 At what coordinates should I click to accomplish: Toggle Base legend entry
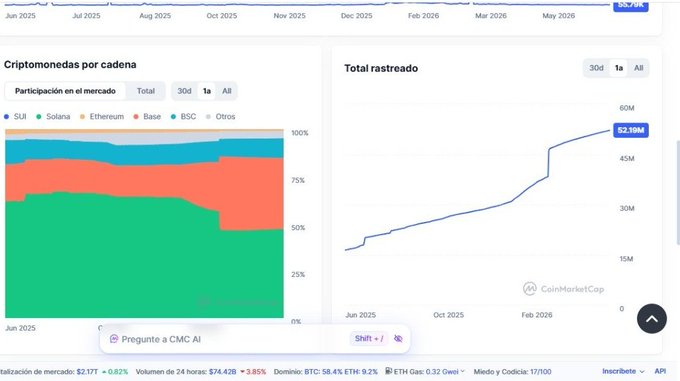tap(147, 117)
